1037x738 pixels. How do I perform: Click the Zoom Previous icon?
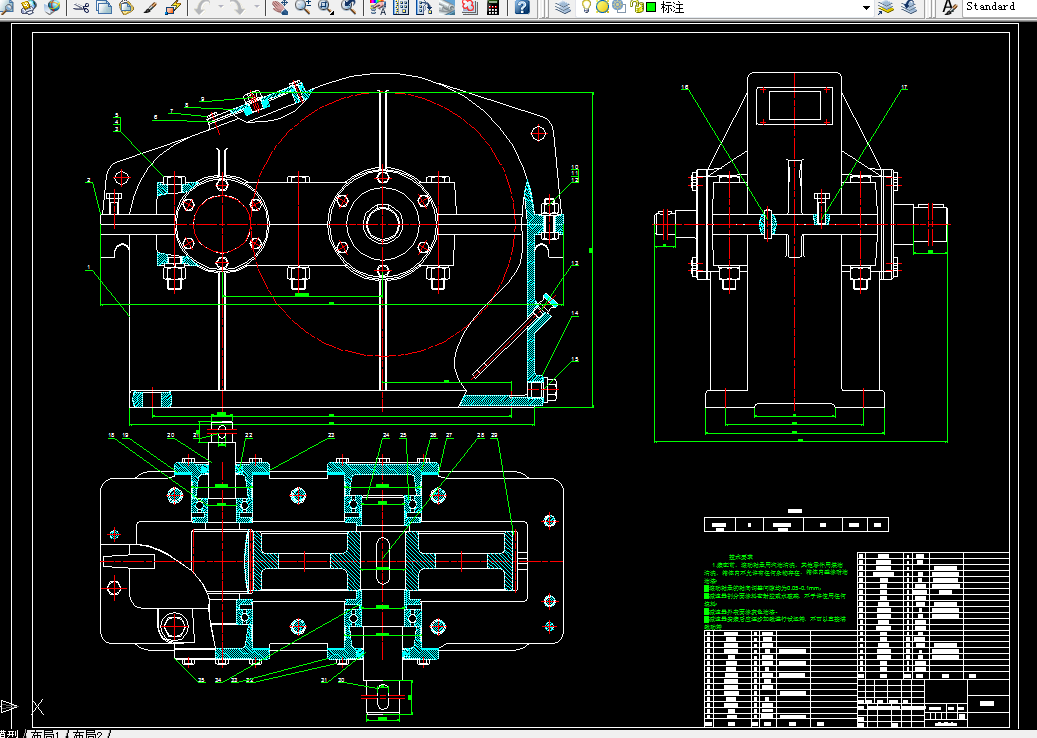[349, 7]
